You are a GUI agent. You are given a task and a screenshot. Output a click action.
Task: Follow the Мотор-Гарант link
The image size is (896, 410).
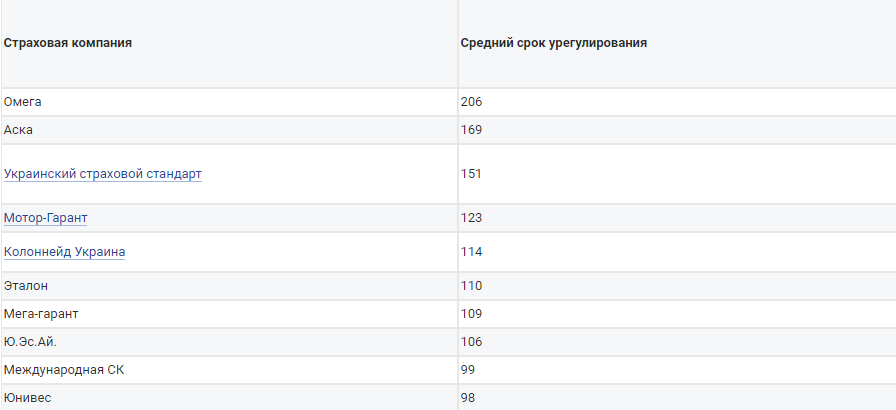click(x=53, y=218)
